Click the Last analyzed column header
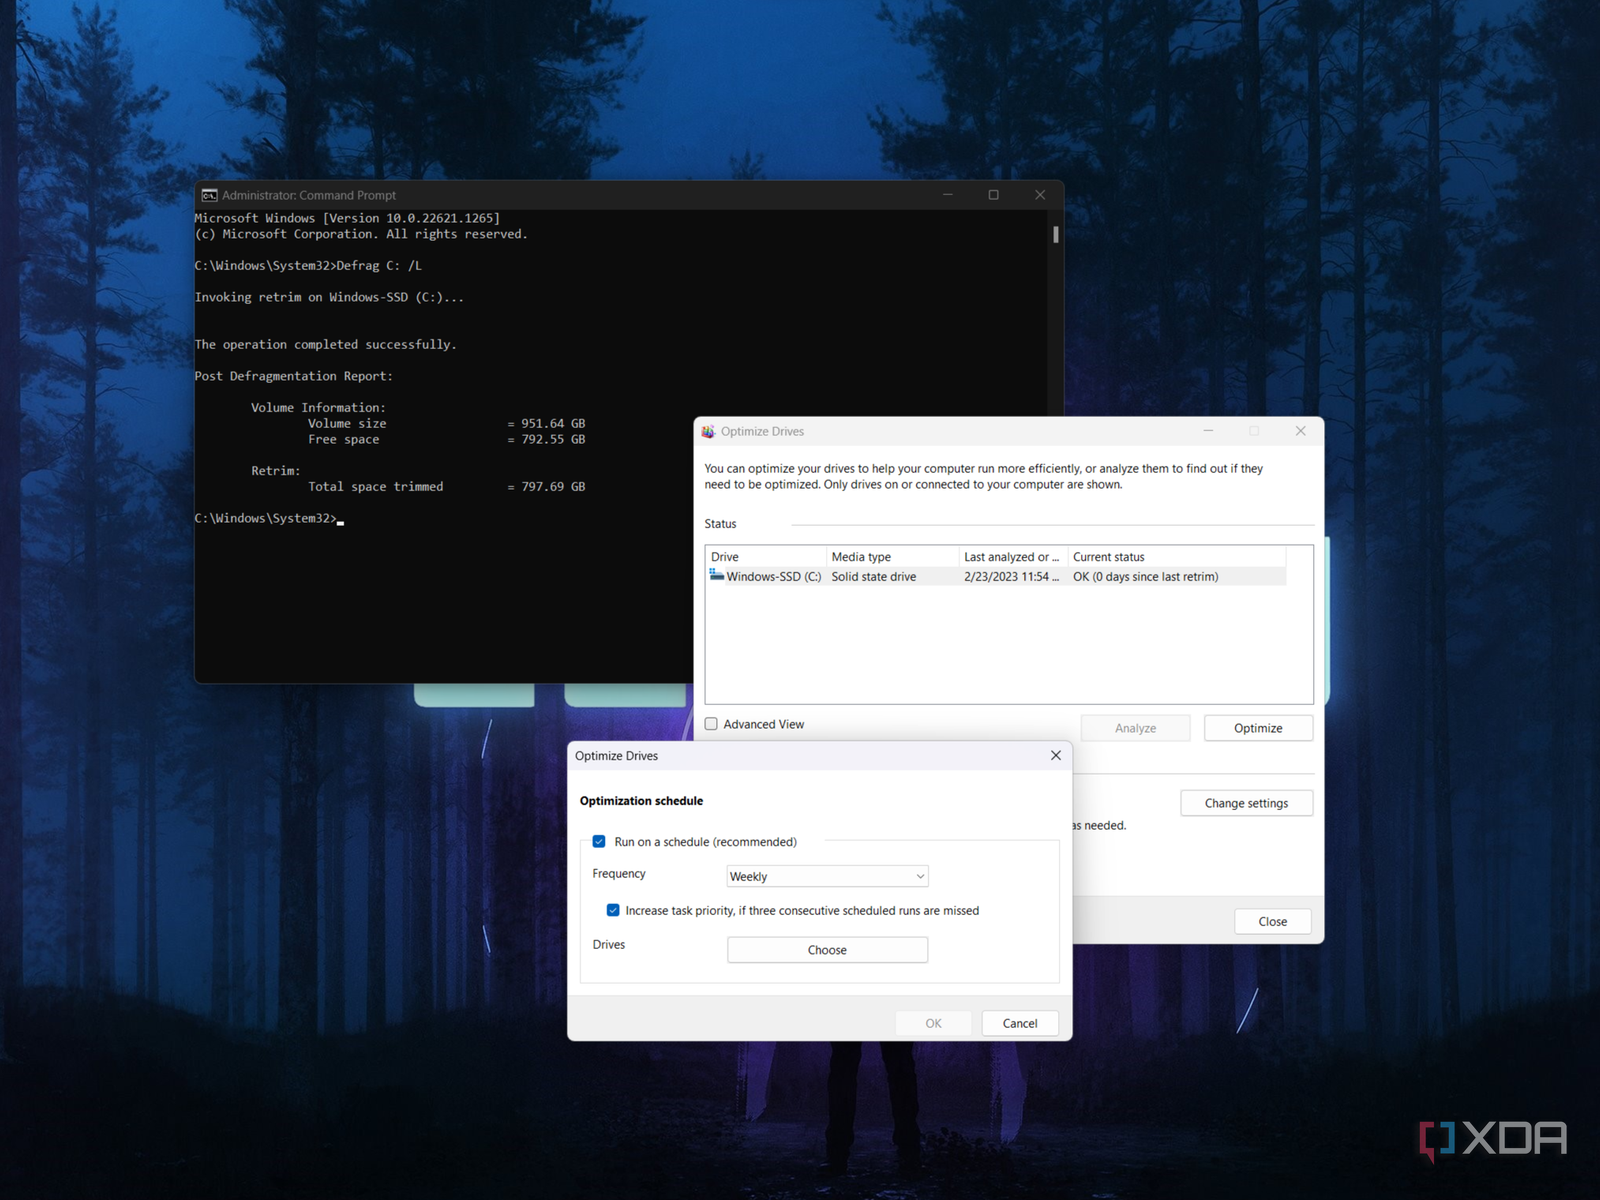The width and height of the screenshot is (1600, 1200). pos(1010,557)
